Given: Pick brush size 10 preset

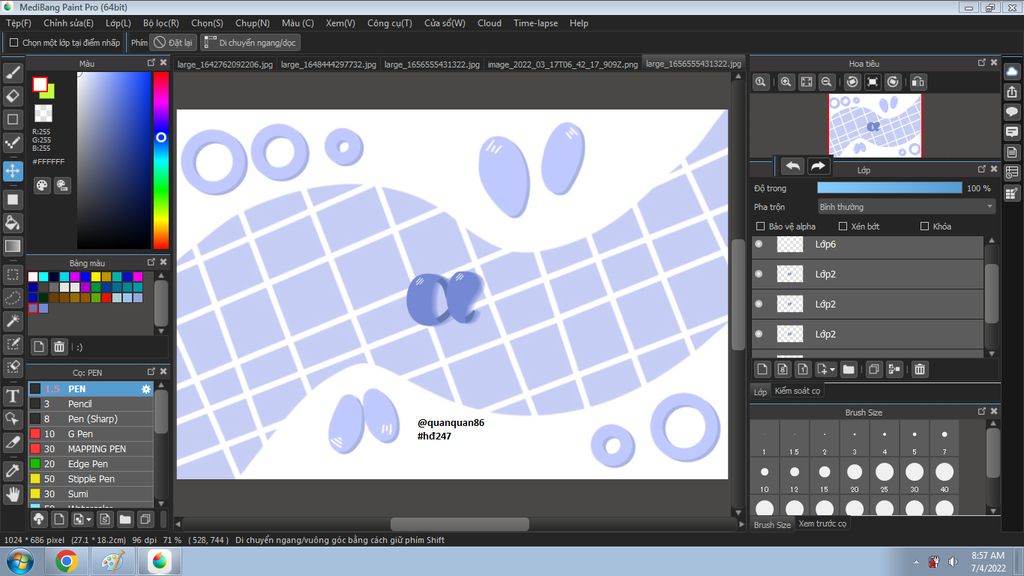Looking at the screenshot, I should (x=764, y=475).
